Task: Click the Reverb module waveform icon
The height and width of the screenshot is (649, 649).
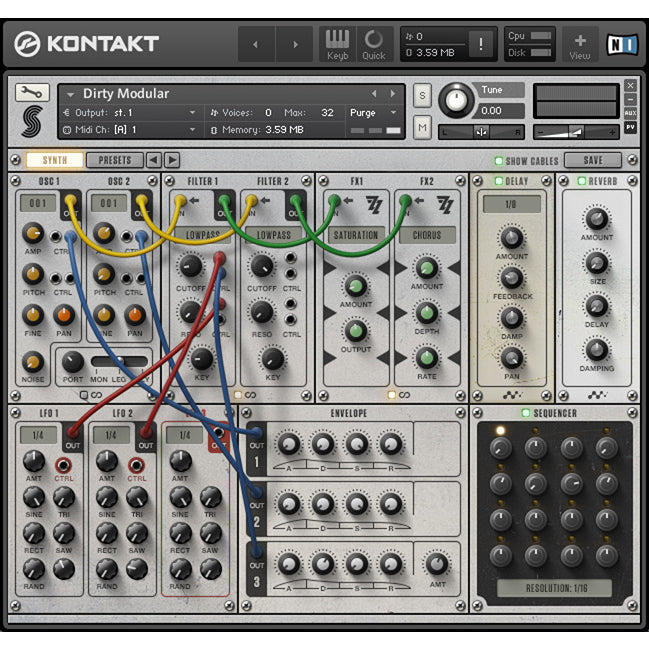Action: pyautogui.click(x=598, y=395)
